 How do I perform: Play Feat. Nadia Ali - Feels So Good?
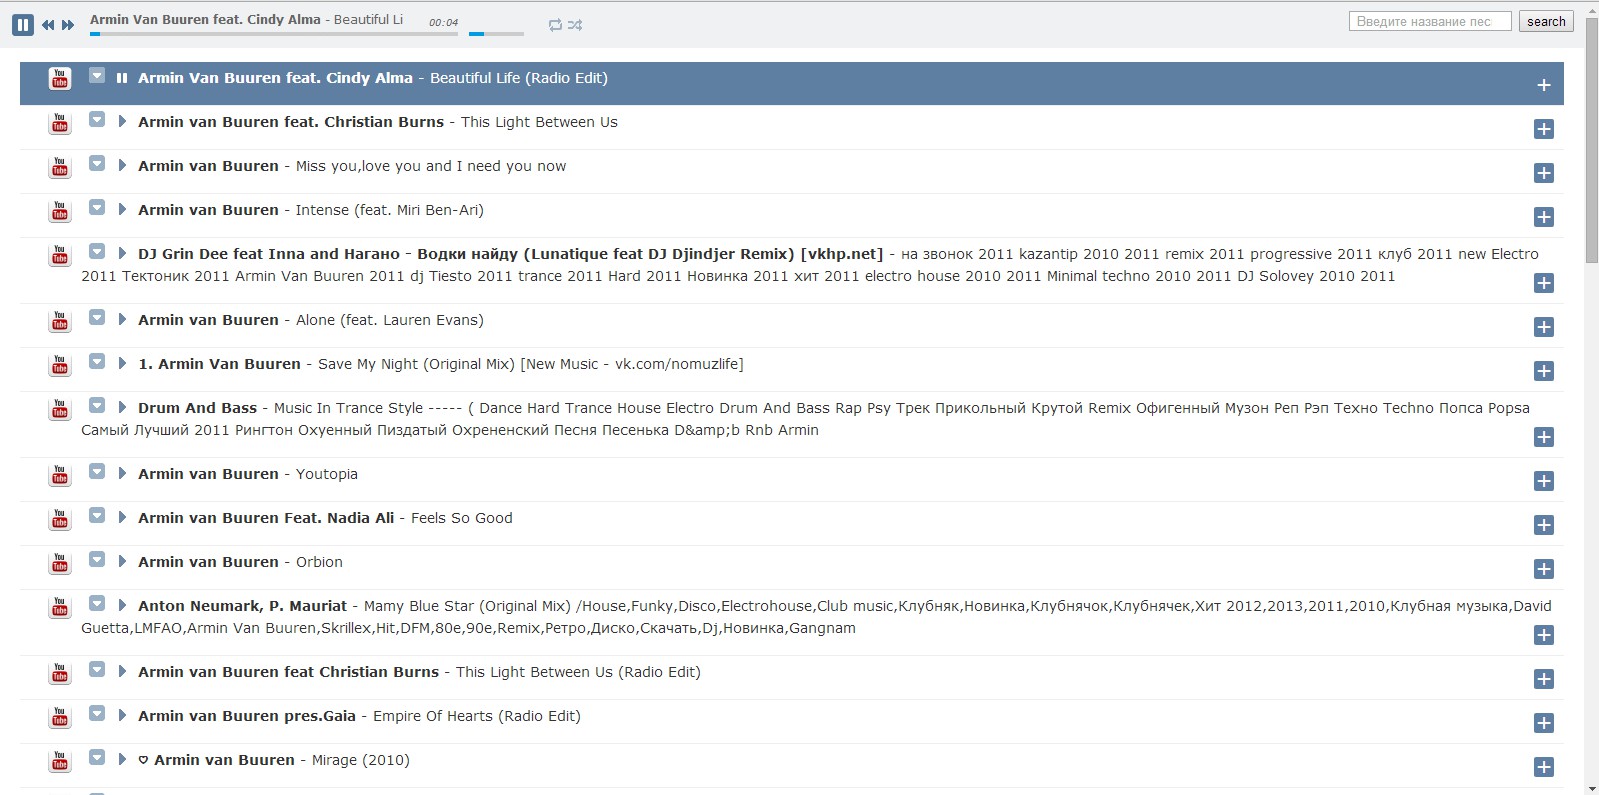pyautogui.click(x=122, y=518)
